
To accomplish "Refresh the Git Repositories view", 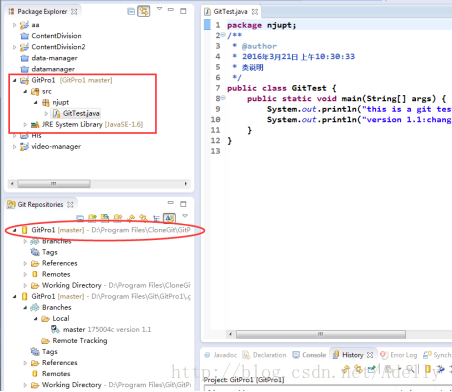I will click(131, 218).
